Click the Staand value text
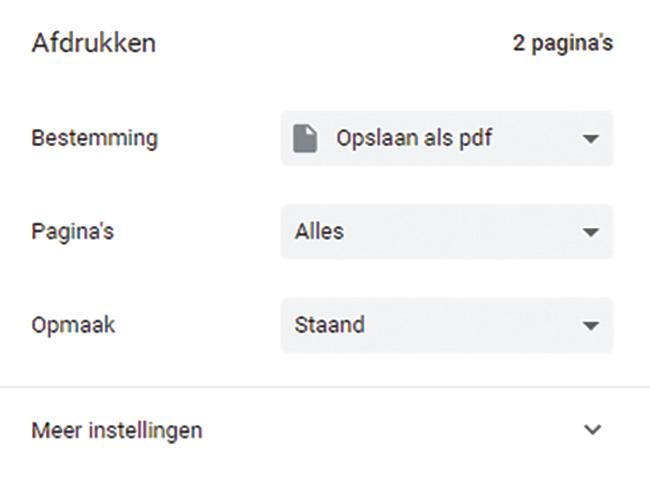Viewport: 650px width, 490px height. coord(329,325)
